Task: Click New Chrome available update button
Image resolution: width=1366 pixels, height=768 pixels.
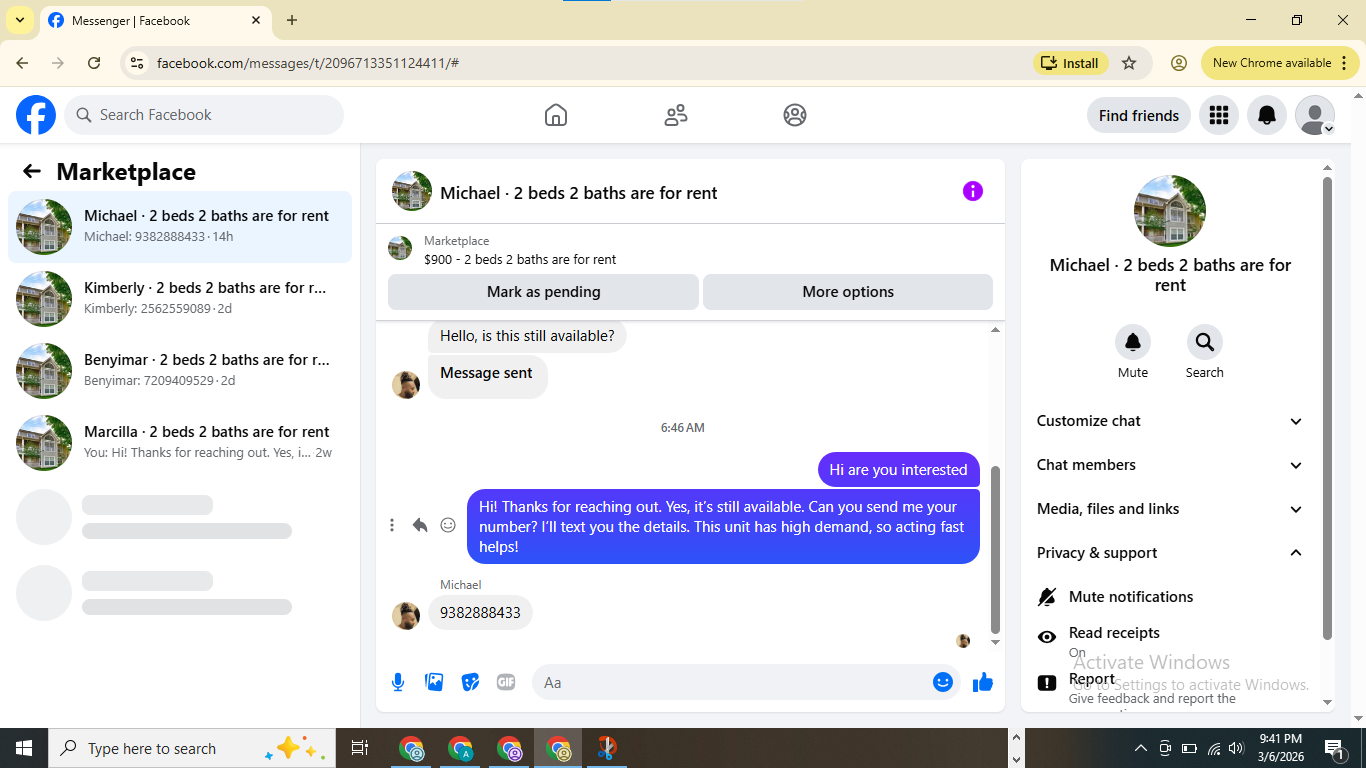Action: [x=1280, y=63]
